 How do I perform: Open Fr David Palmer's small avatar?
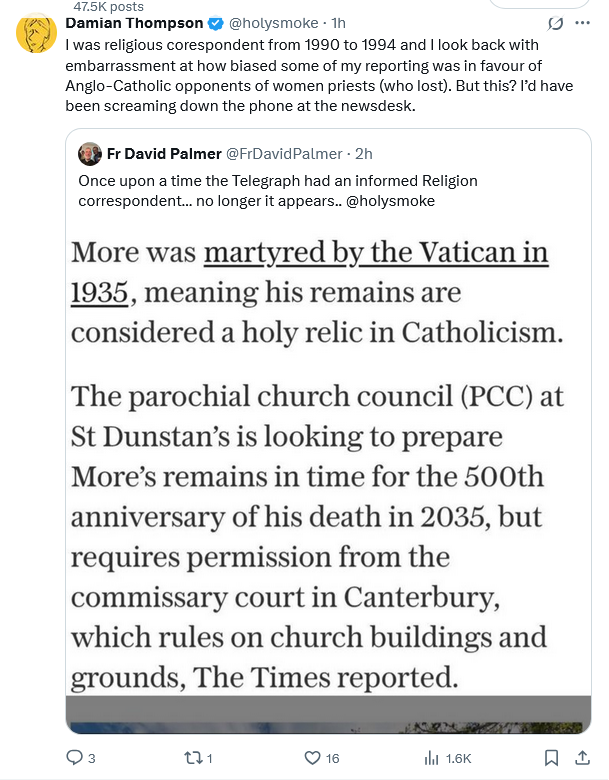(x=89, y=153)
